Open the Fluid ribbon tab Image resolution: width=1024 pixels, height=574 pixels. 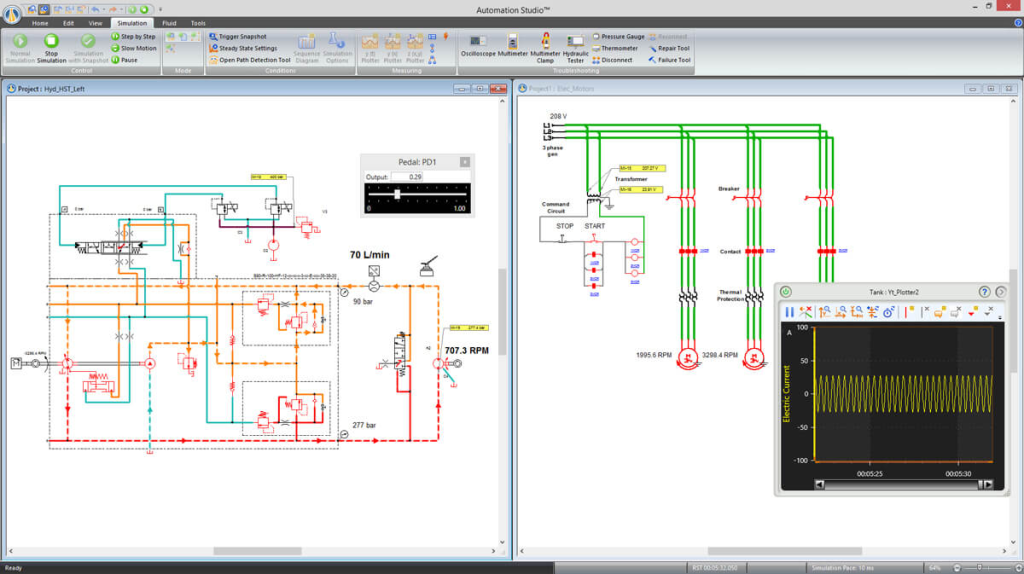coord(169,23)
